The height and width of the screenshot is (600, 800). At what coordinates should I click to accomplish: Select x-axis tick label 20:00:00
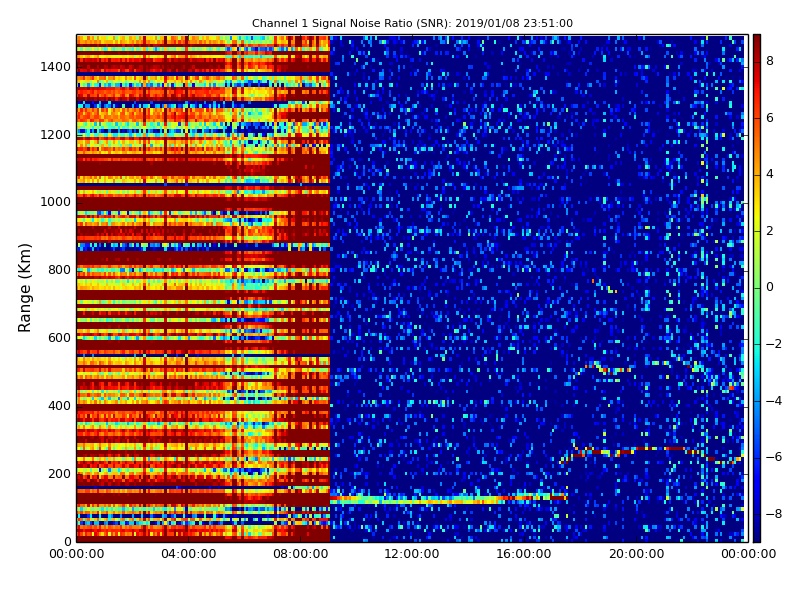pyautogui.click(x=636, y=554)
